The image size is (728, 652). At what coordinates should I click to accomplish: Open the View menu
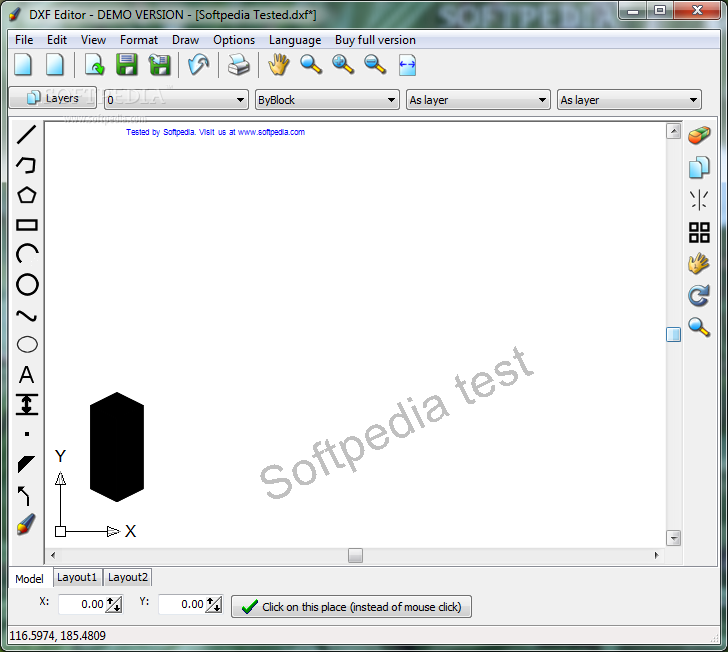(x=93, y=40)
